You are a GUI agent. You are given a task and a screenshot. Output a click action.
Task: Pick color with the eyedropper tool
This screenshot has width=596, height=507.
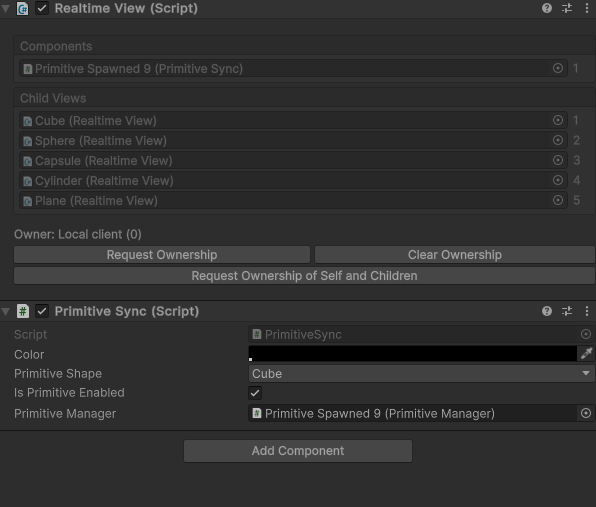(x=586, y=353)
